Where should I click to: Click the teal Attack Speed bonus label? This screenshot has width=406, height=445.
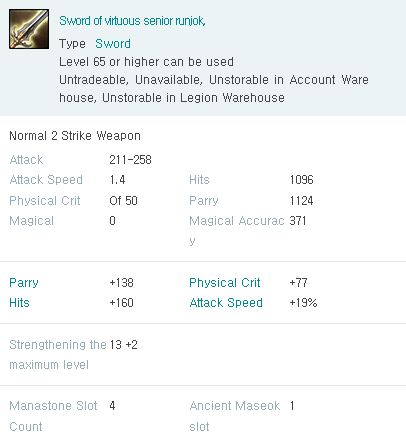226,303
